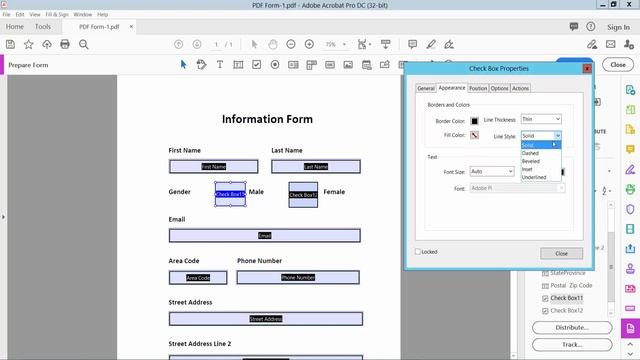Add a Date field
The image size is (640, 360).
(367, 64)
